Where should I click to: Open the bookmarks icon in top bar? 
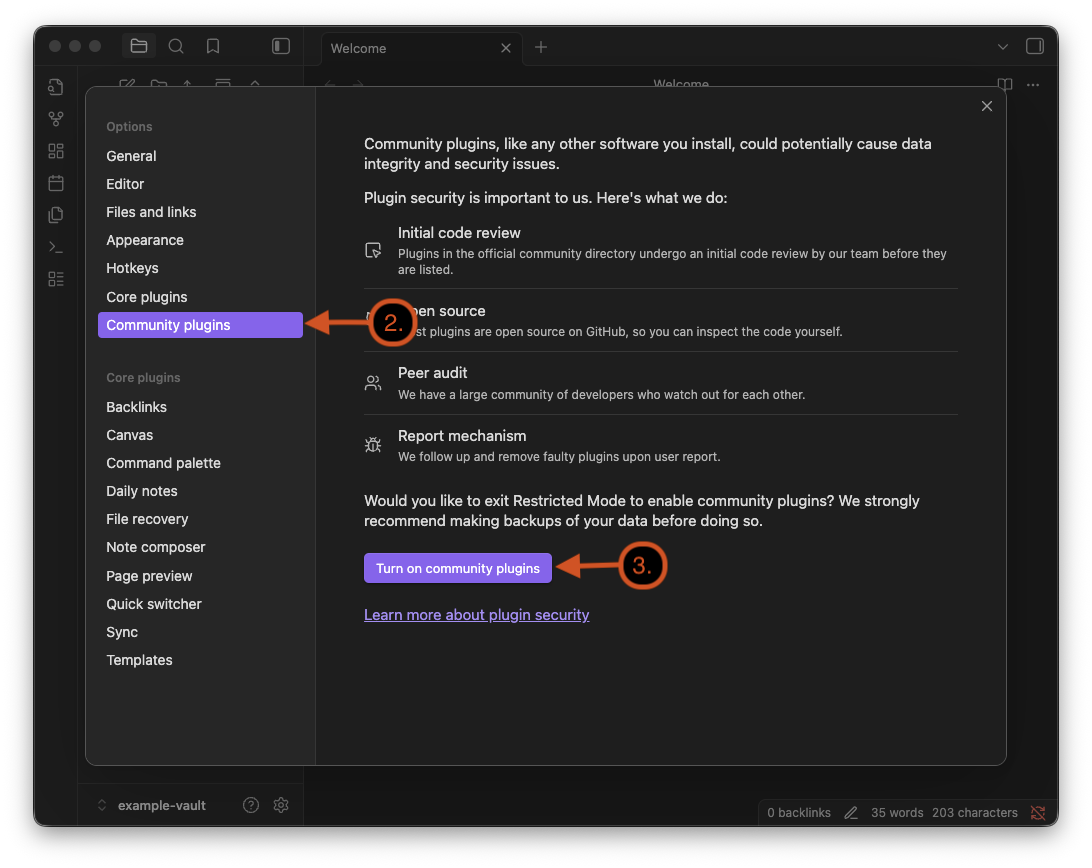coord(213,46)
